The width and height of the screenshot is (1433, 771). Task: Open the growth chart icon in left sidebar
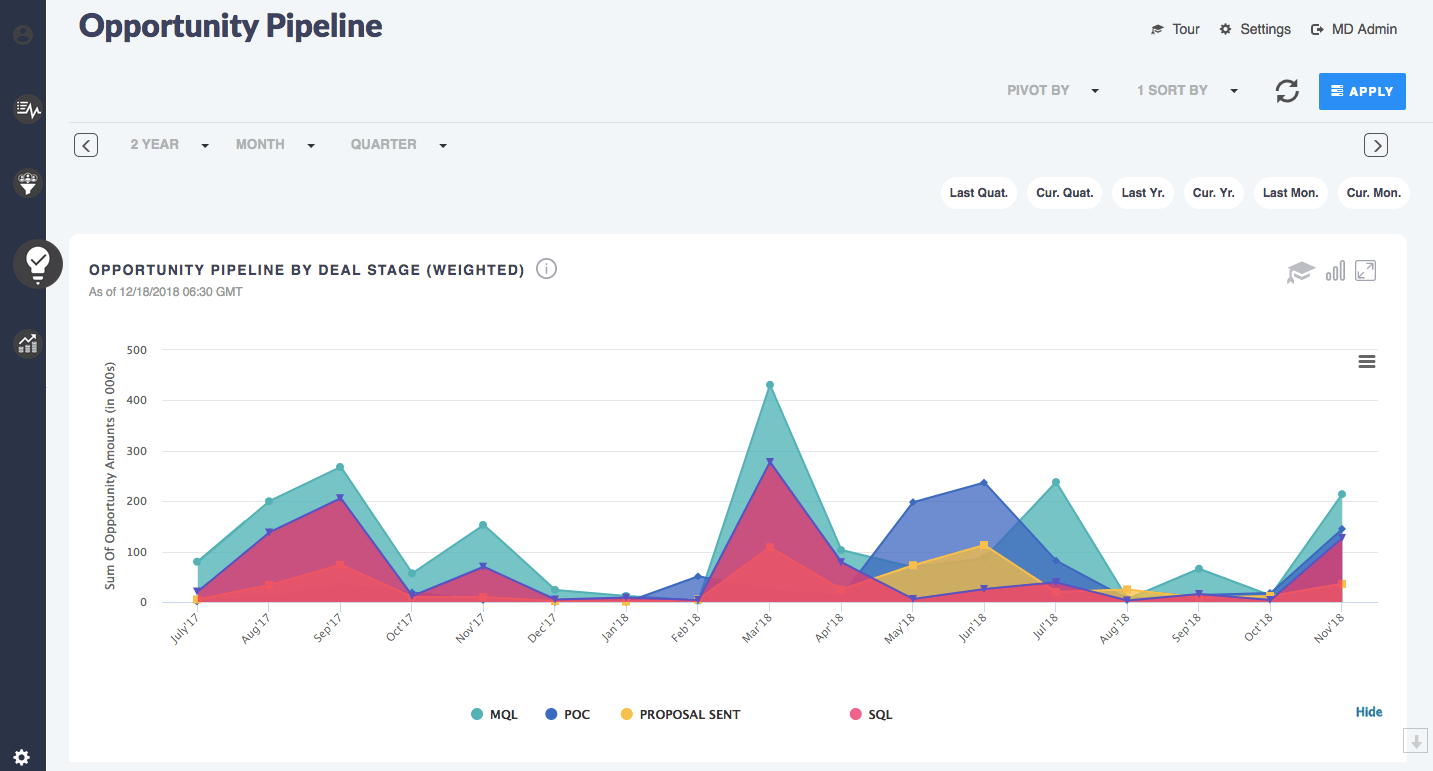click(x=26, y=343)
